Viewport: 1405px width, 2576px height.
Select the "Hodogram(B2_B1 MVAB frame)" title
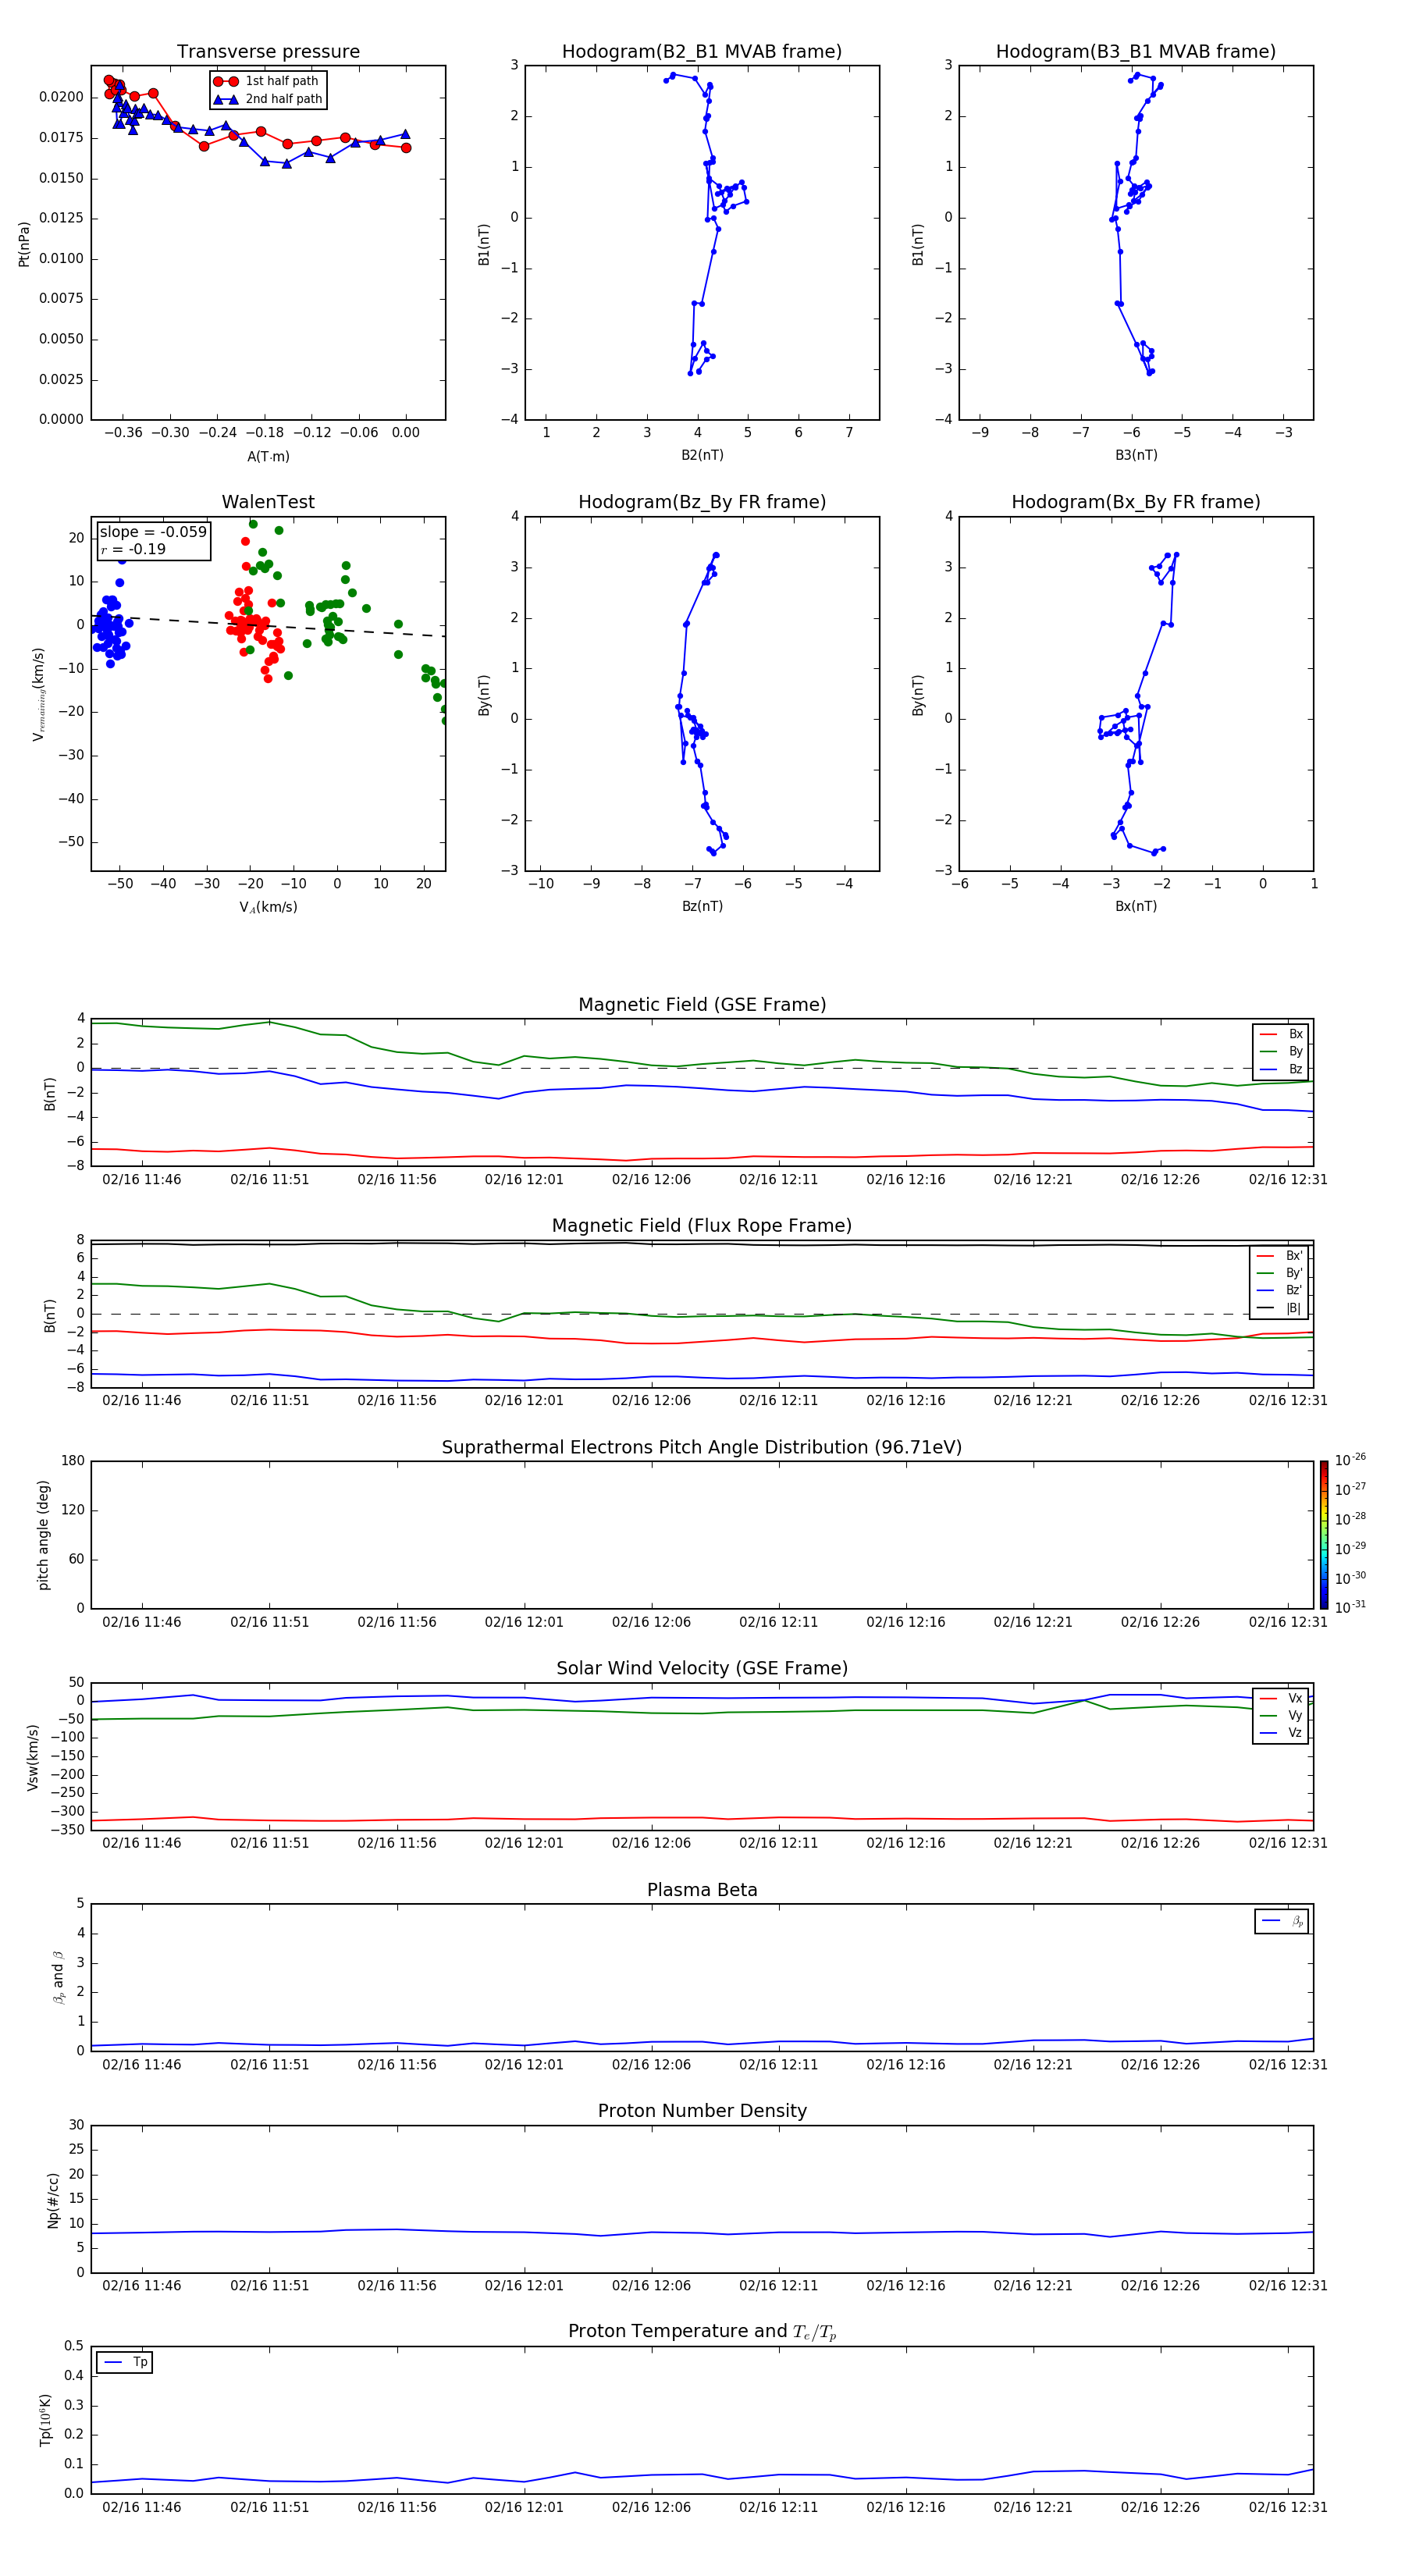point(702,52)
